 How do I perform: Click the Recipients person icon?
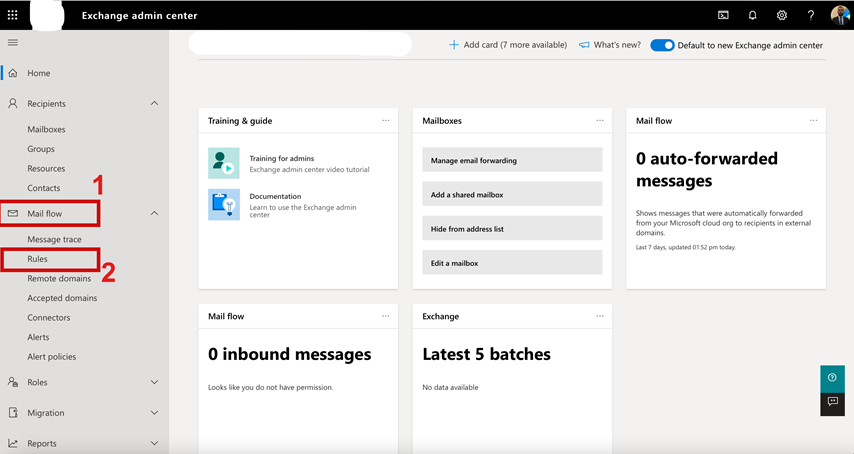(x=13, y=103)
